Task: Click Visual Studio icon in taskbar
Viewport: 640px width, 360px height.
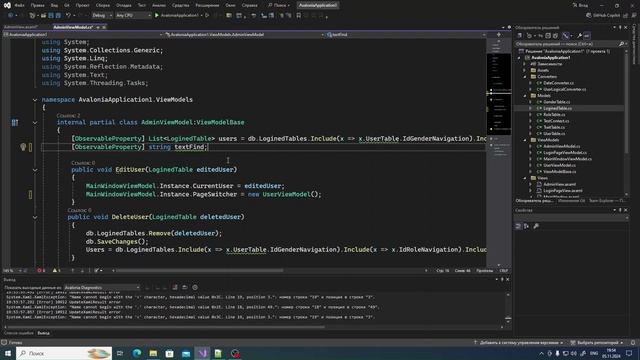Action: [202, 353]
